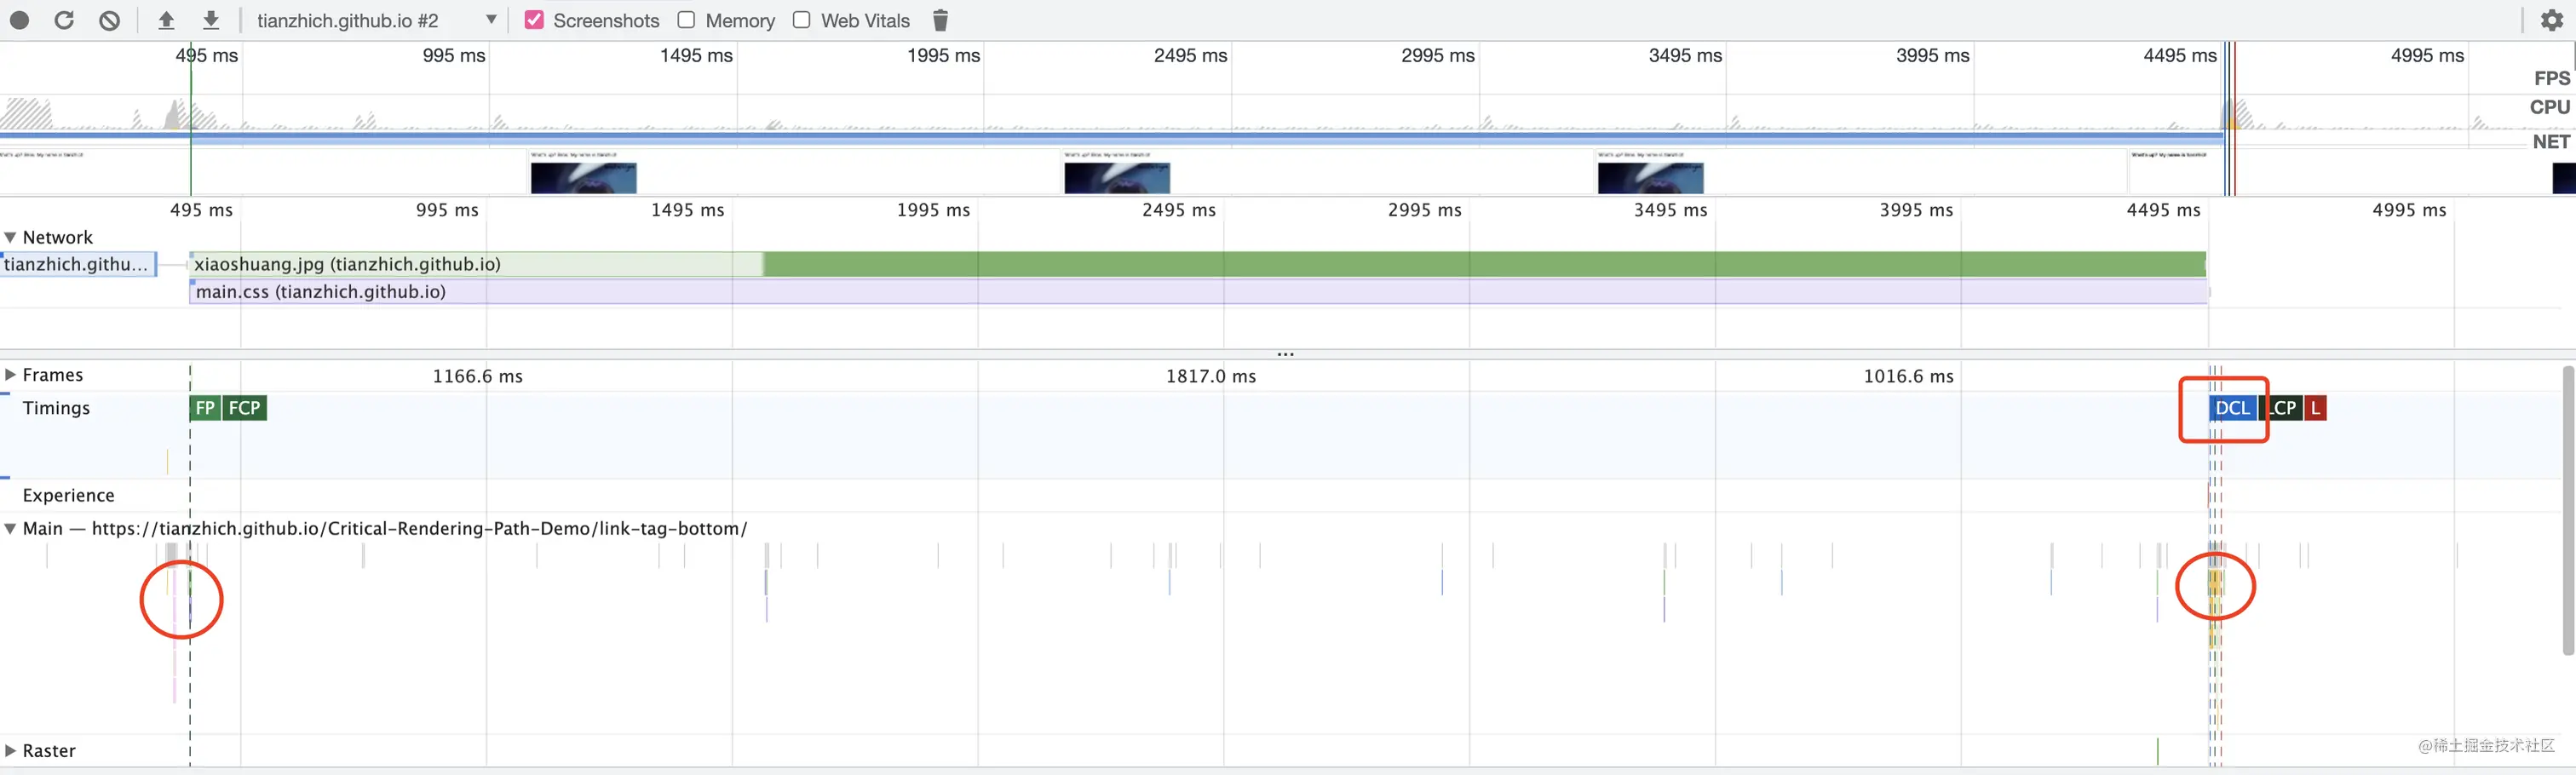Click the NET overview label
Viewport: 2576px width, 775px height.
tap(2551, 142)
